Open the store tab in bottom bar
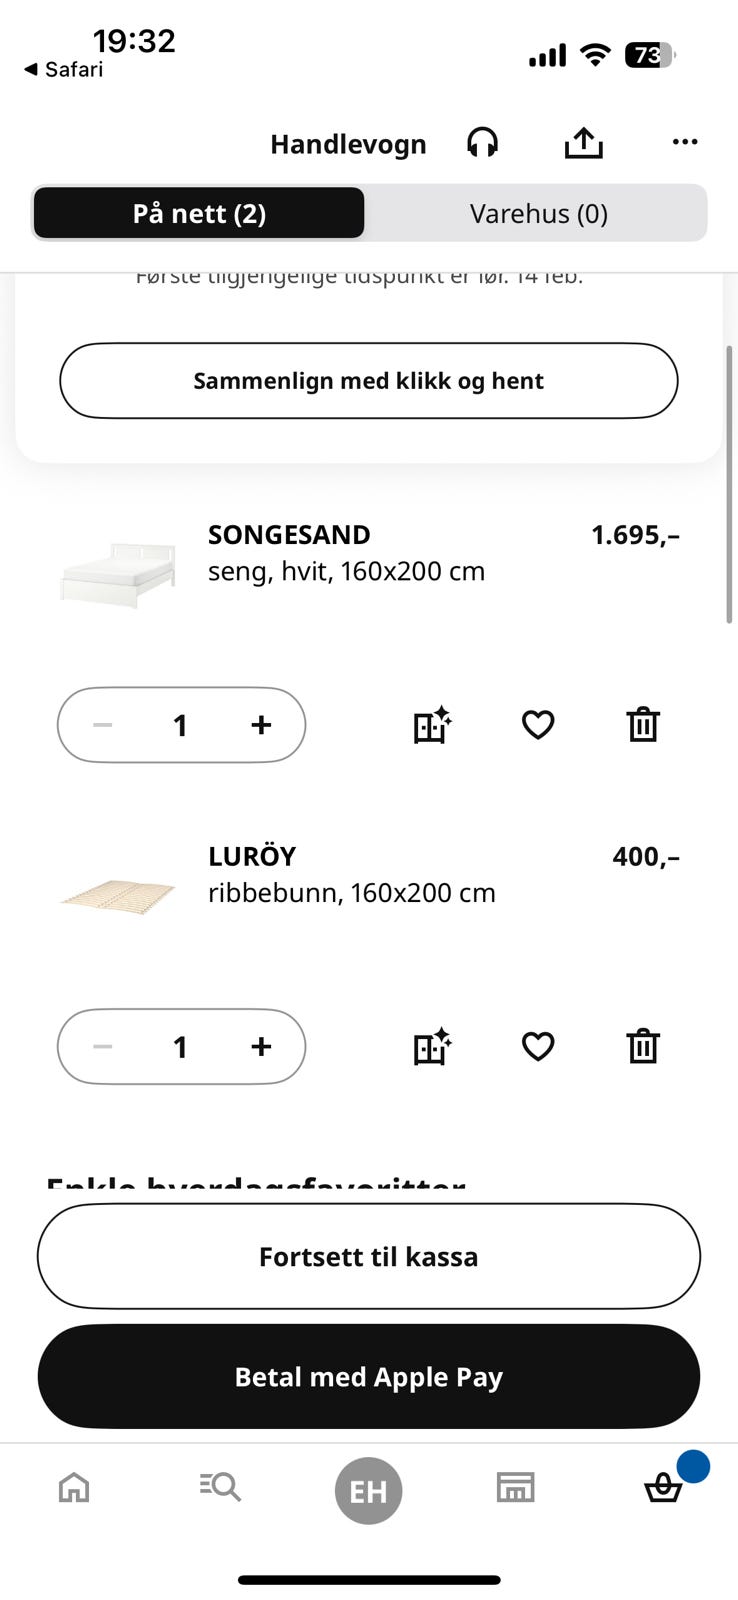Viewport: 738px width, 1600px height. coord(516,1488)
